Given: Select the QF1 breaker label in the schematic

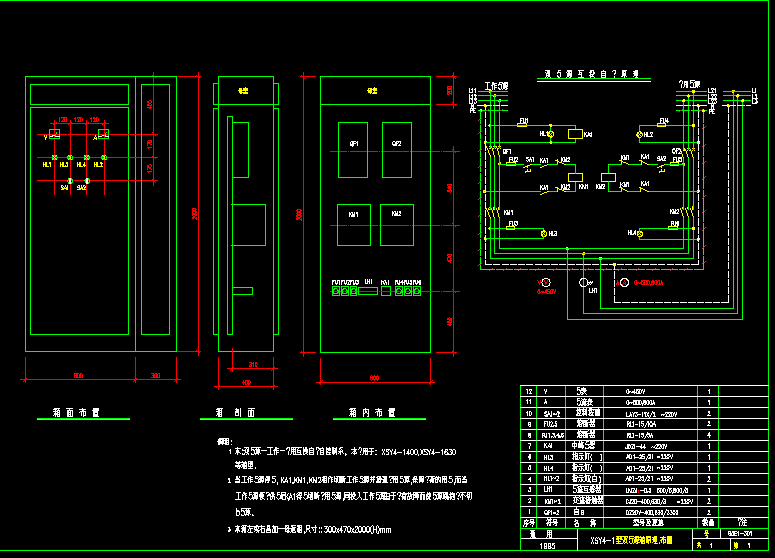Looking at the screenshot, I should 507,152.
